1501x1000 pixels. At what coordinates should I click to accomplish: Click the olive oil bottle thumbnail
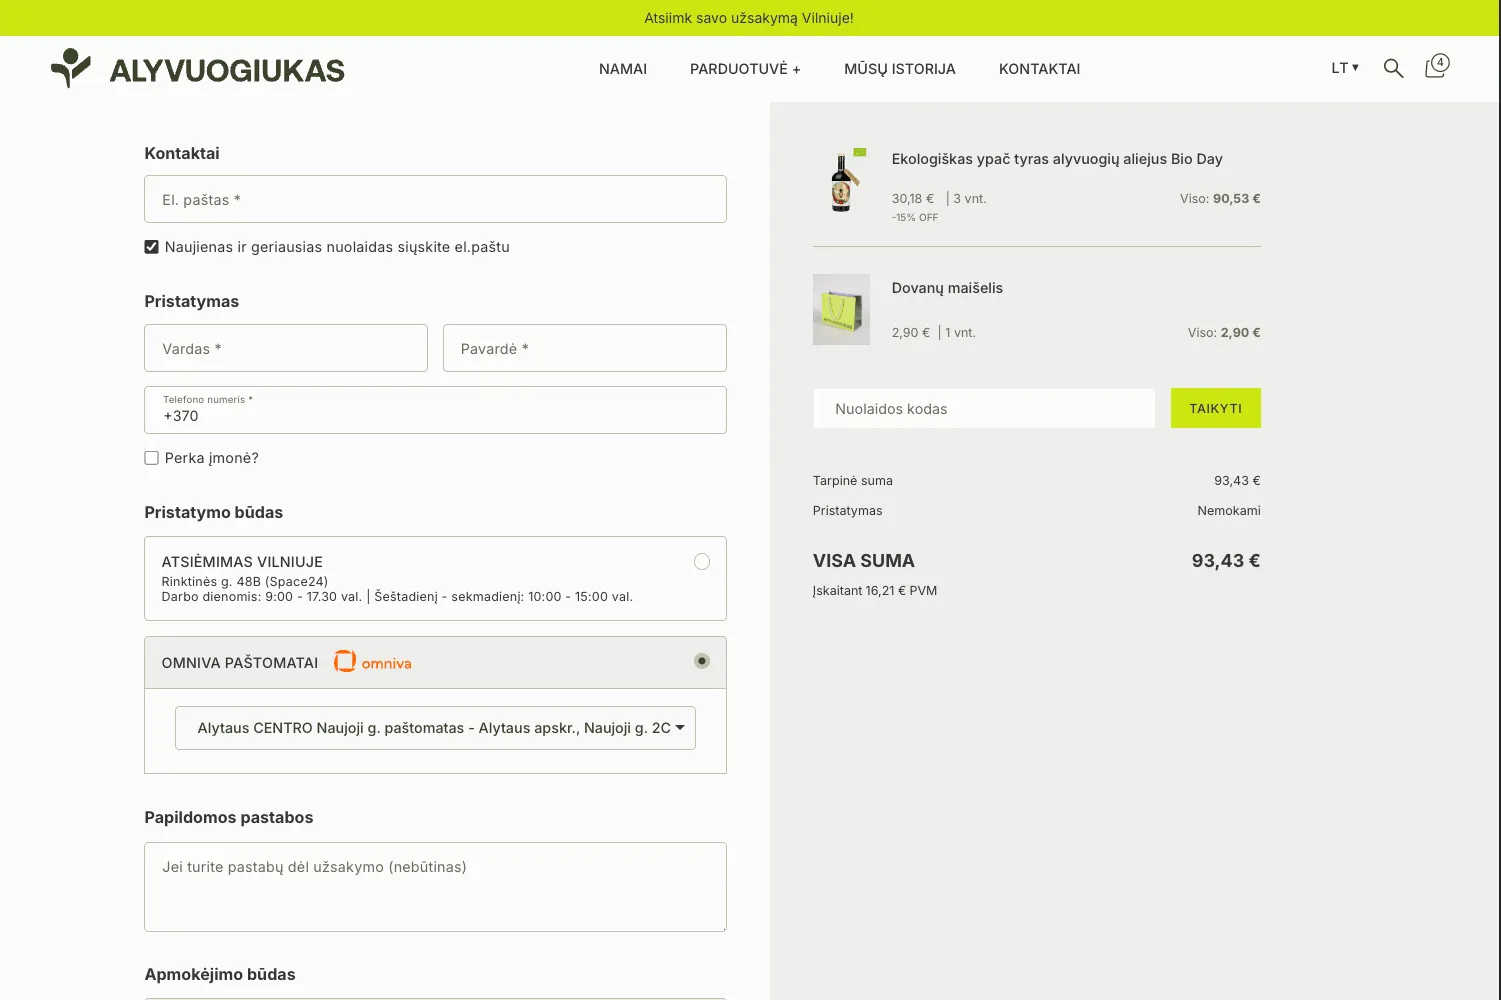pos(841,181)
